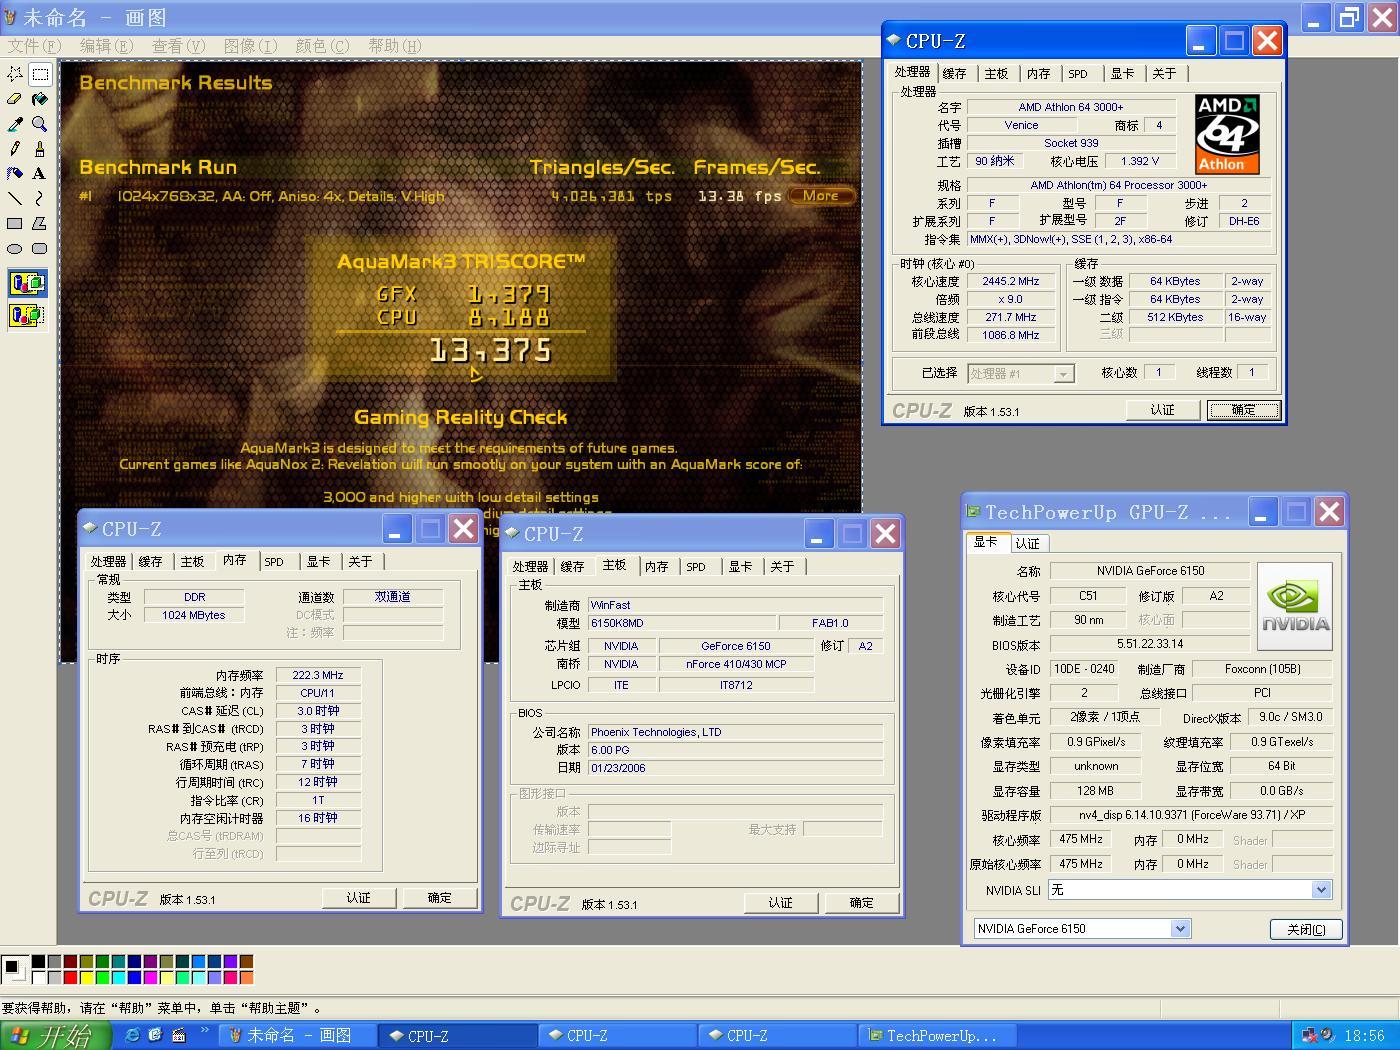The width and height of the screenshot is (1400, 1050).
Task: Click the TechPowerUp taskbar button
Action: (937, 1036)
